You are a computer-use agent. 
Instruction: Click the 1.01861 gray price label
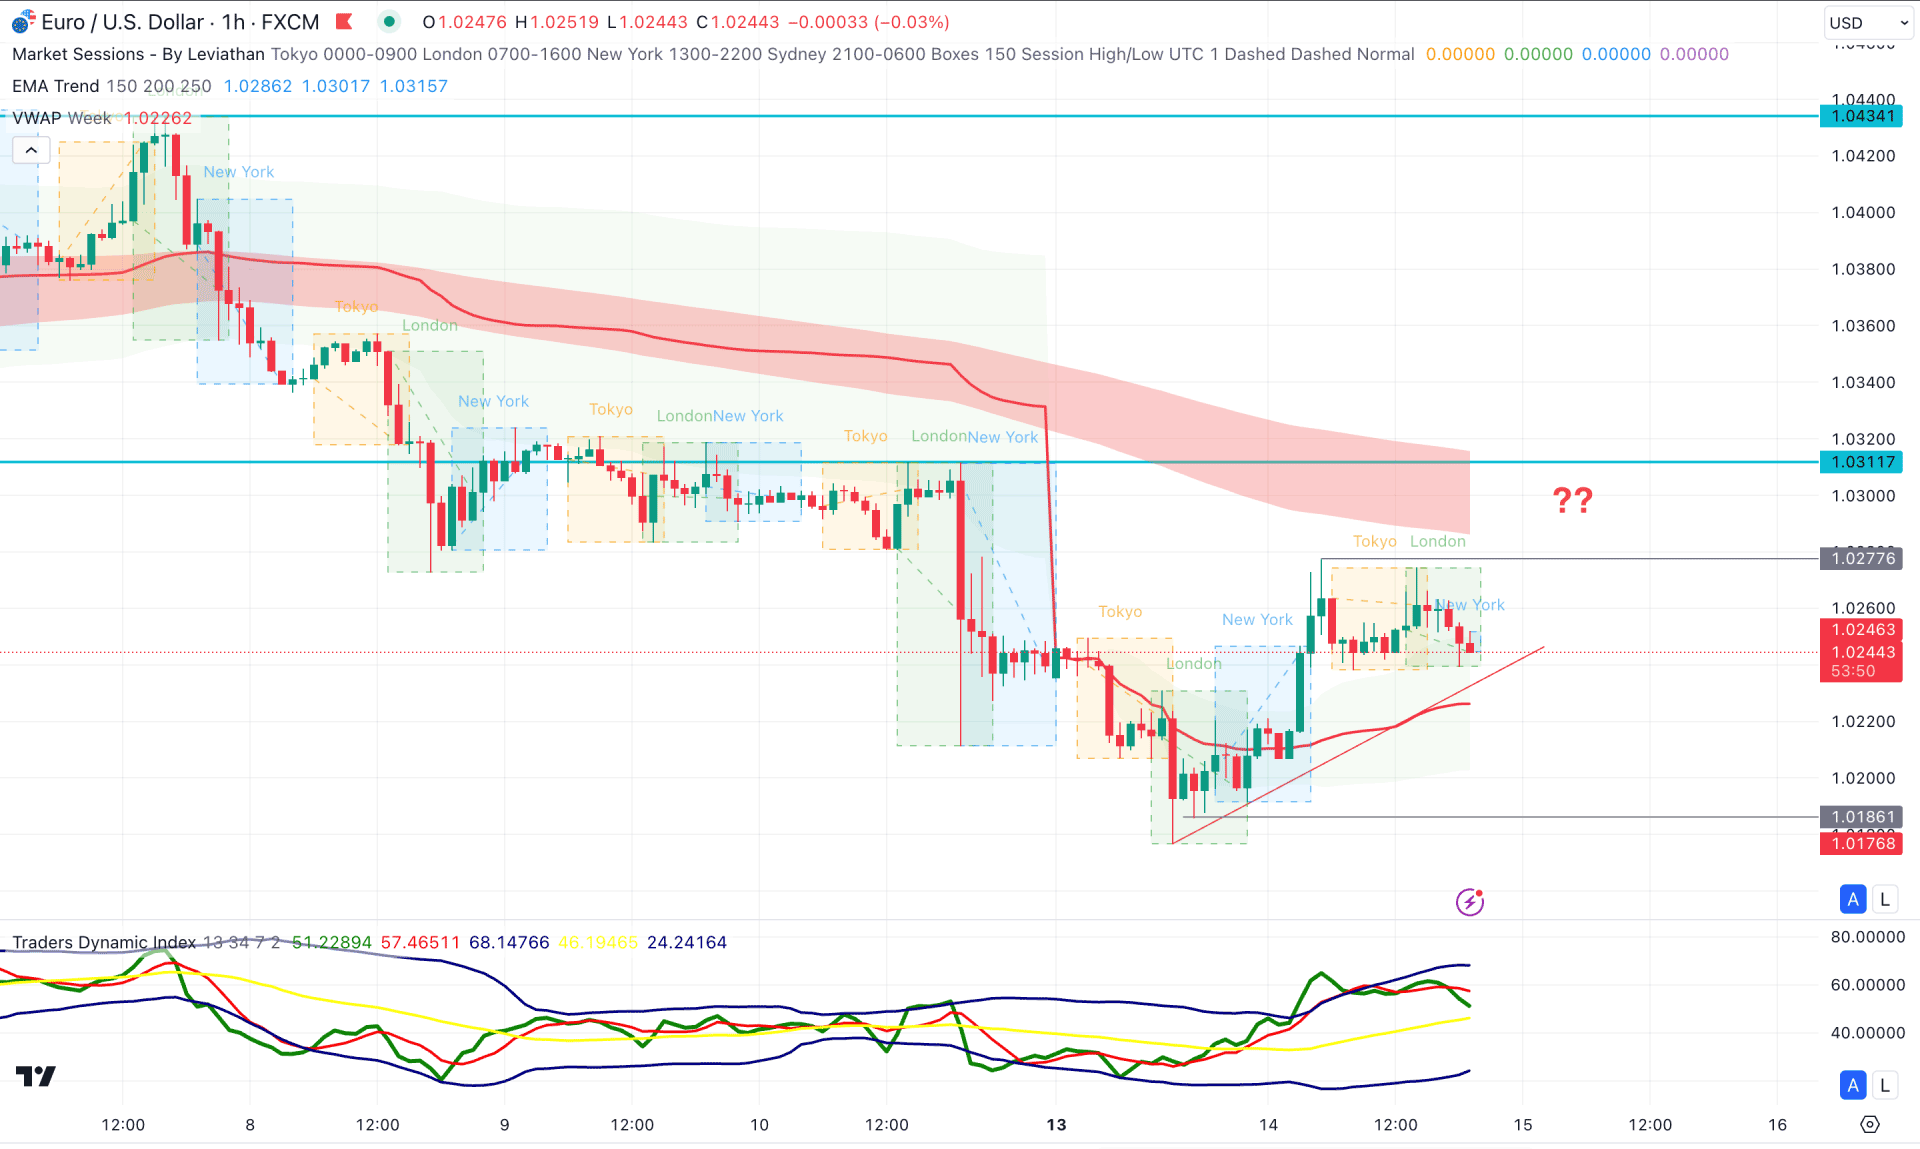(x=1861, y=817)
